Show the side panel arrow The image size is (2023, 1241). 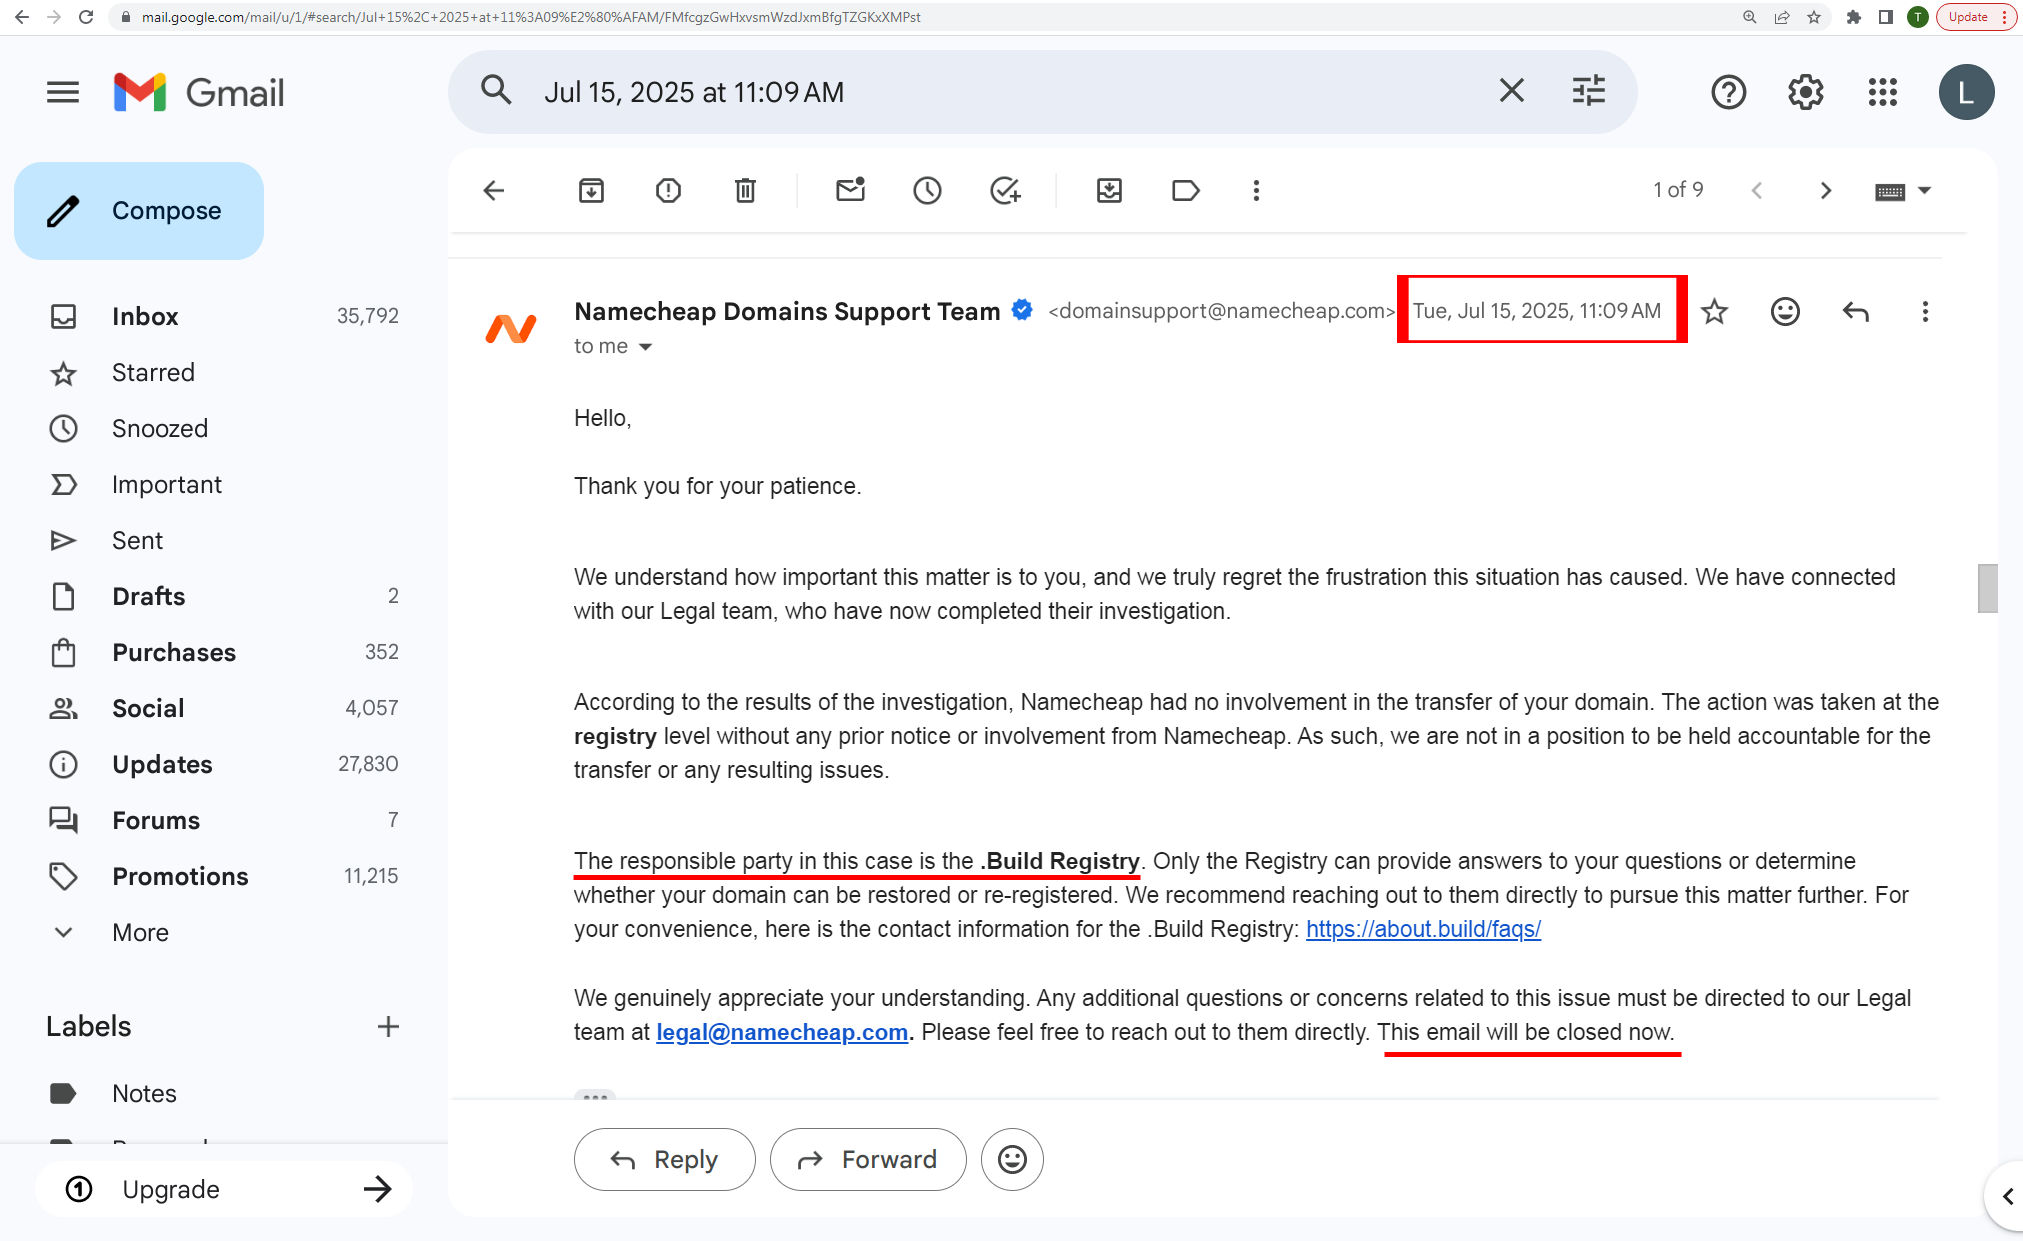[x=2007, y=1197]
